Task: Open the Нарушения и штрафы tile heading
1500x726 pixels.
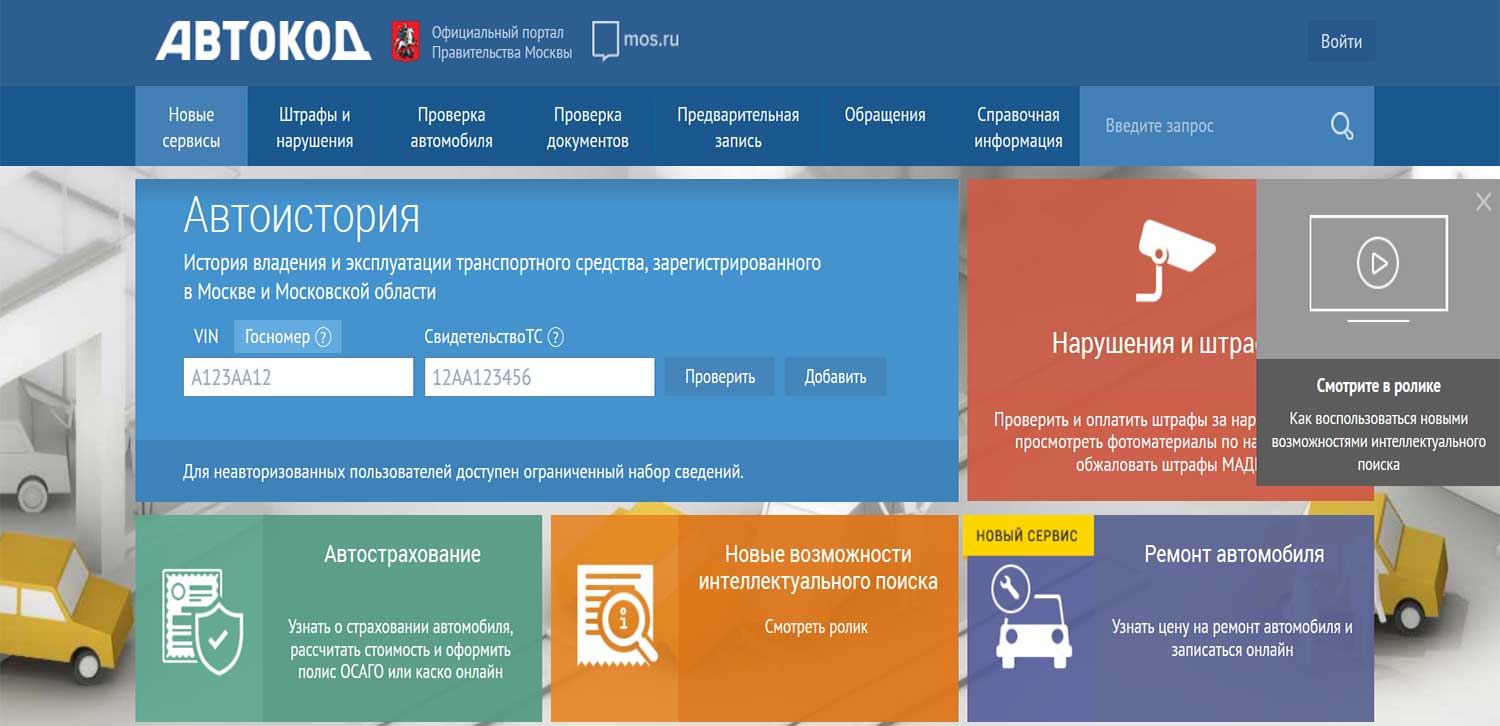Action: click(1154, 343)
